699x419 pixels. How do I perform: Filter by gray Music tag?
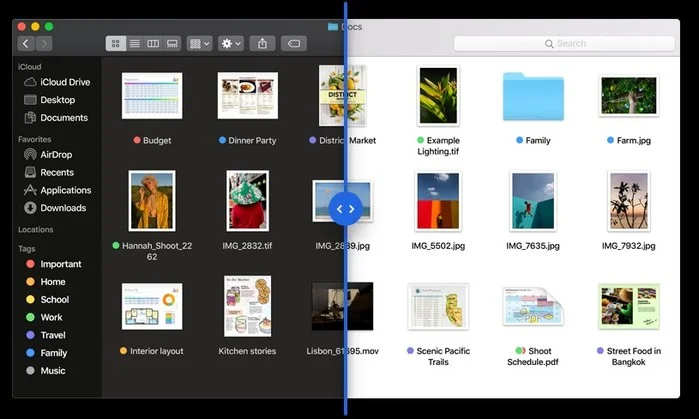pyautogui.click(x=45, y=371)
